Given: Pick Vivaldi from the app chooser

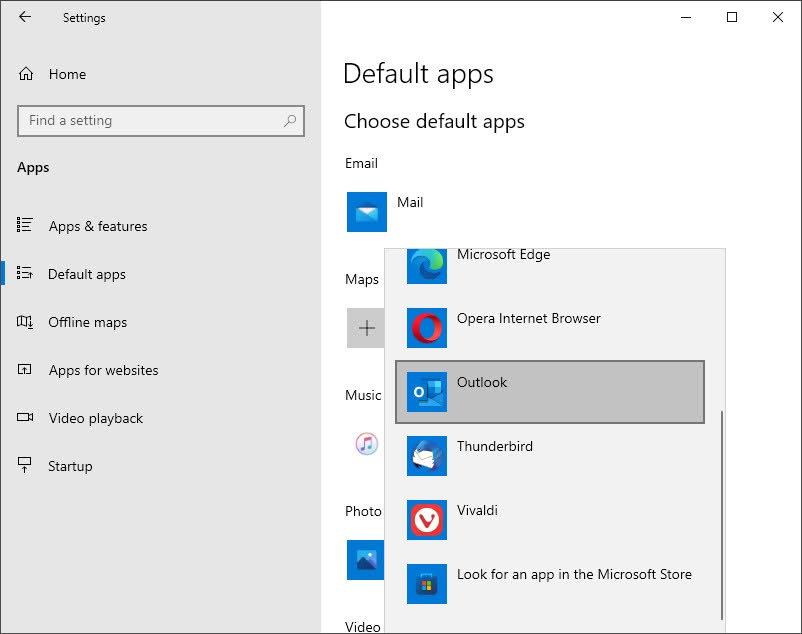Looking at the screenshot, I should point(550,520).
